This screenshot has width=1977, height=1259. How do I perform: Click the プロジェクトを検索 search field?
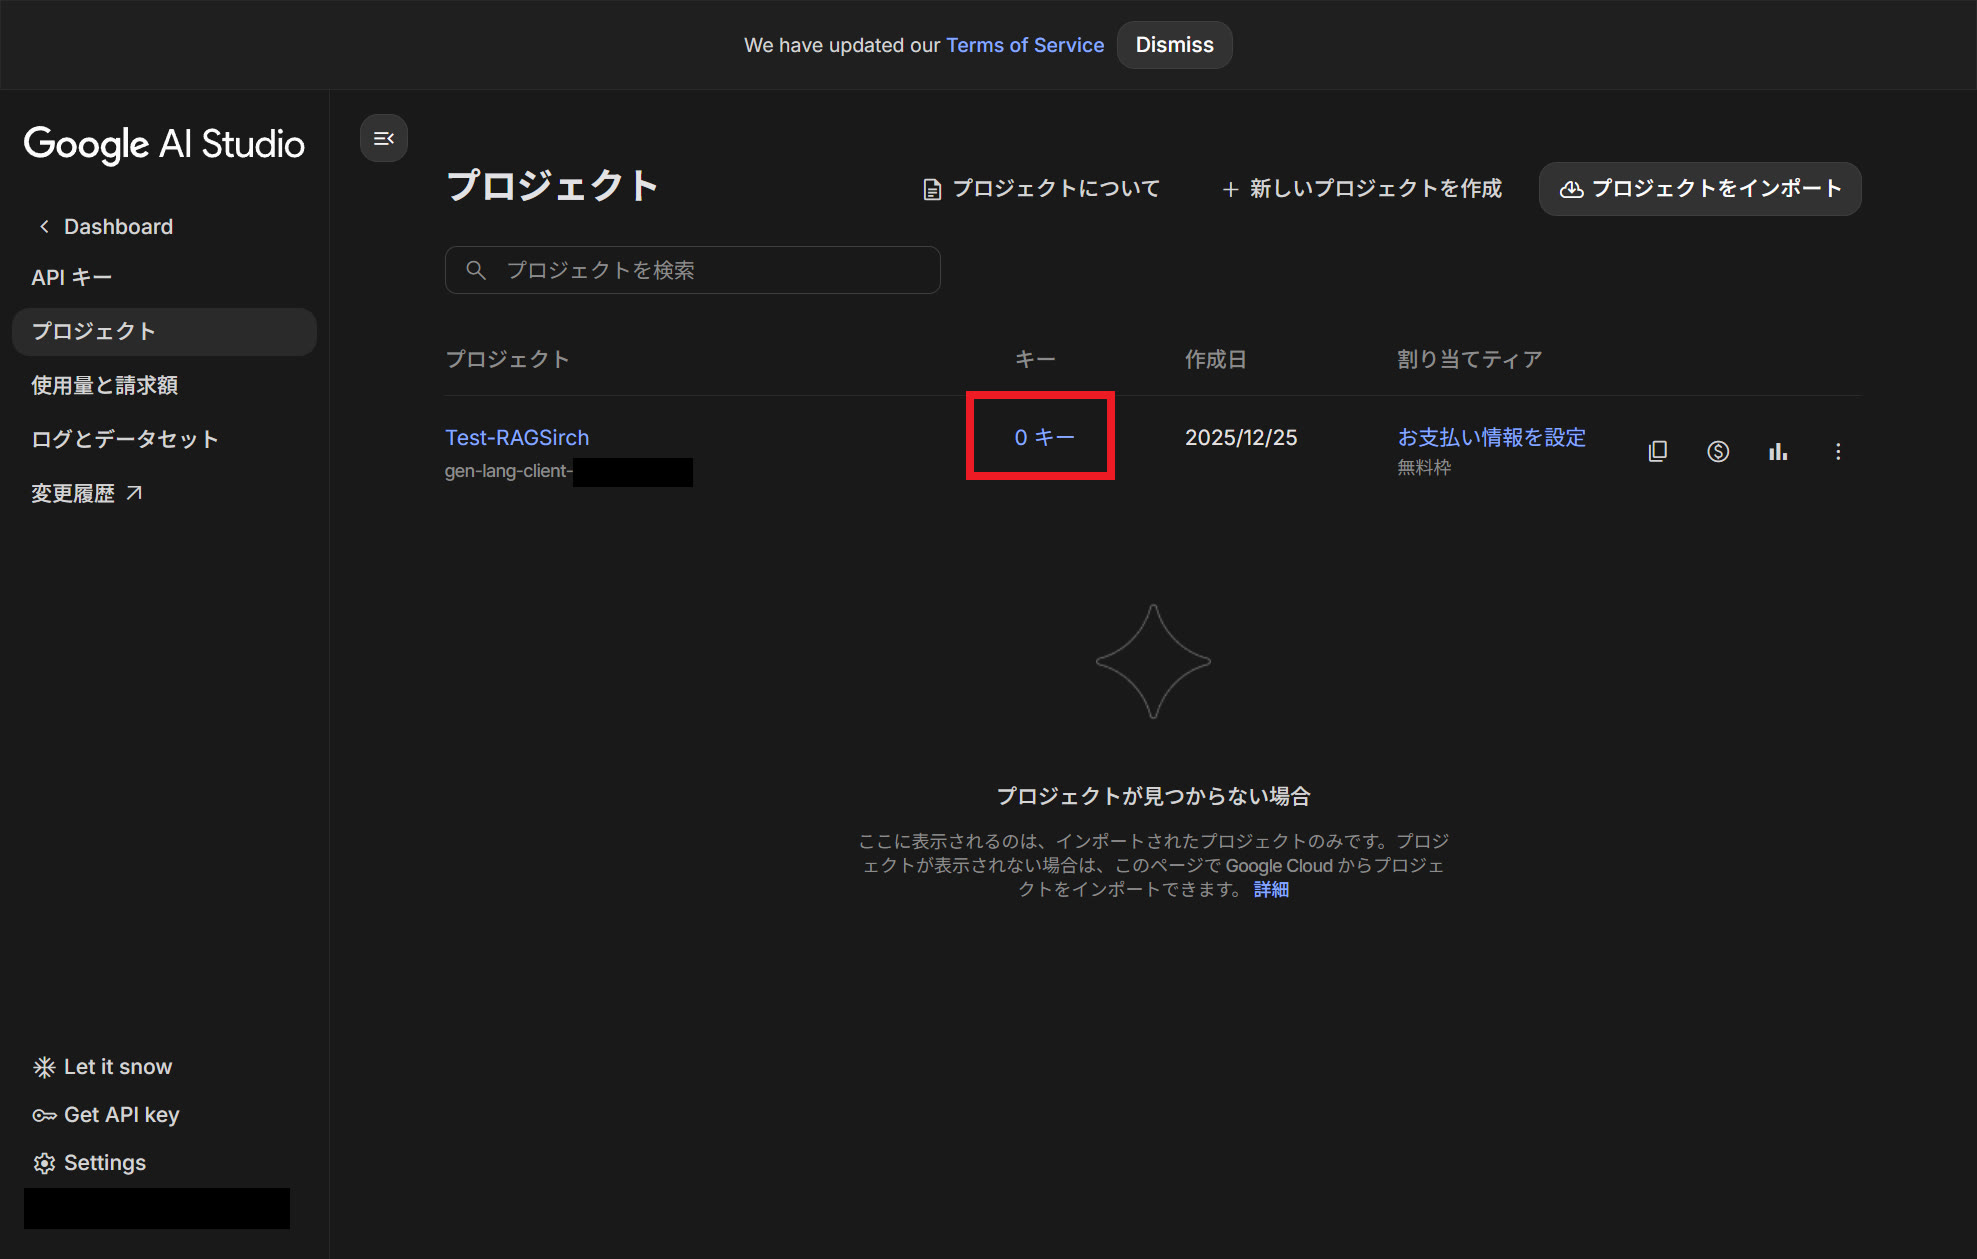click(x=692, y=270)
